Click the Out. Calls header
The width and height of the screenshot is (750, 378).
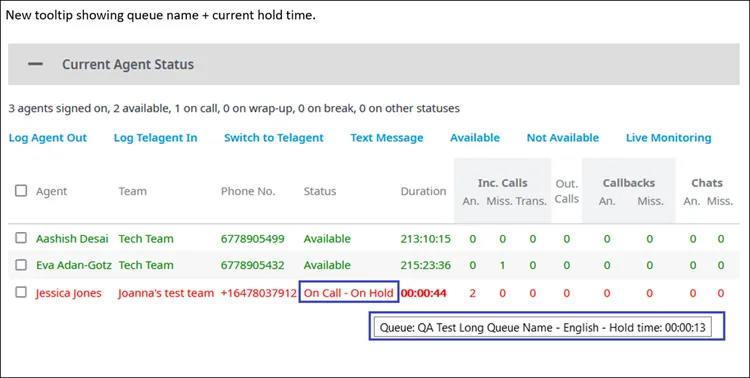(567, 191)
